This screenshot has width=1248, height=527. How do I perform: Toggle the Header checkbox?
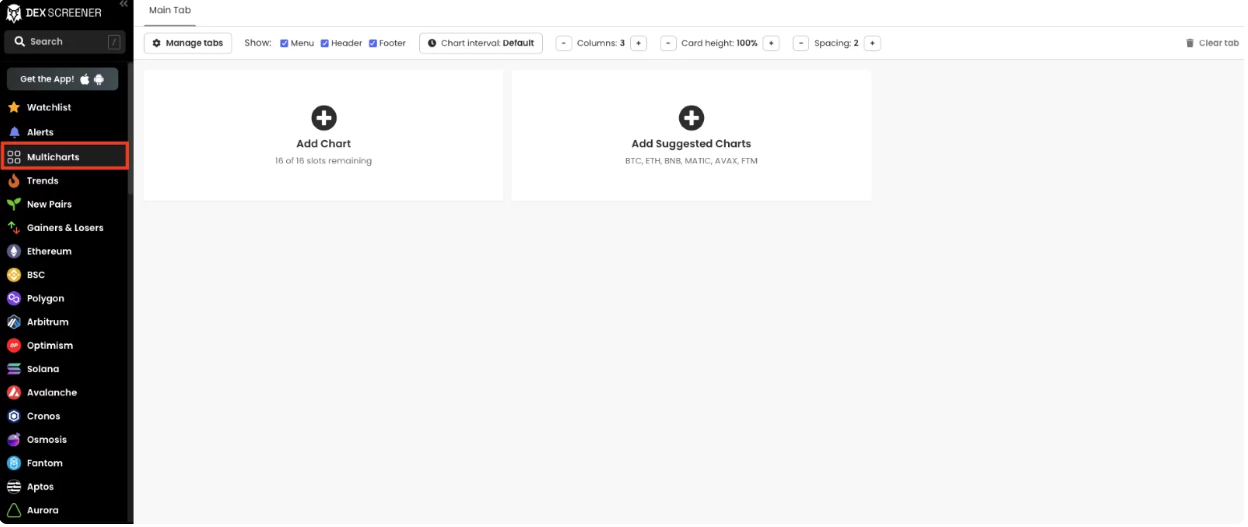pyautogui.click(x=325, y=43)
